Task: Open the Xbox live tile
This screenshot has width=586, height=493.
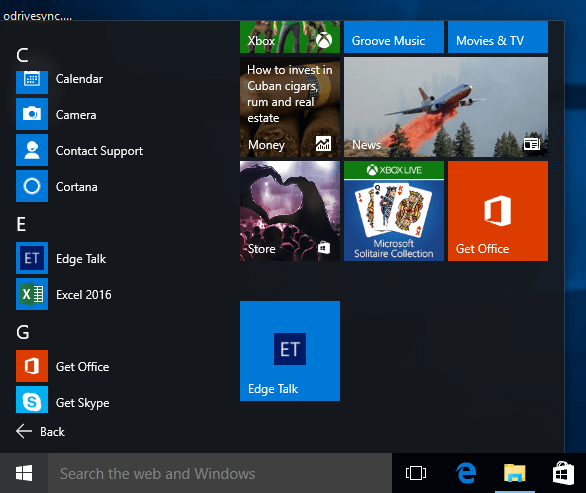Action: (x=290, y=37)
